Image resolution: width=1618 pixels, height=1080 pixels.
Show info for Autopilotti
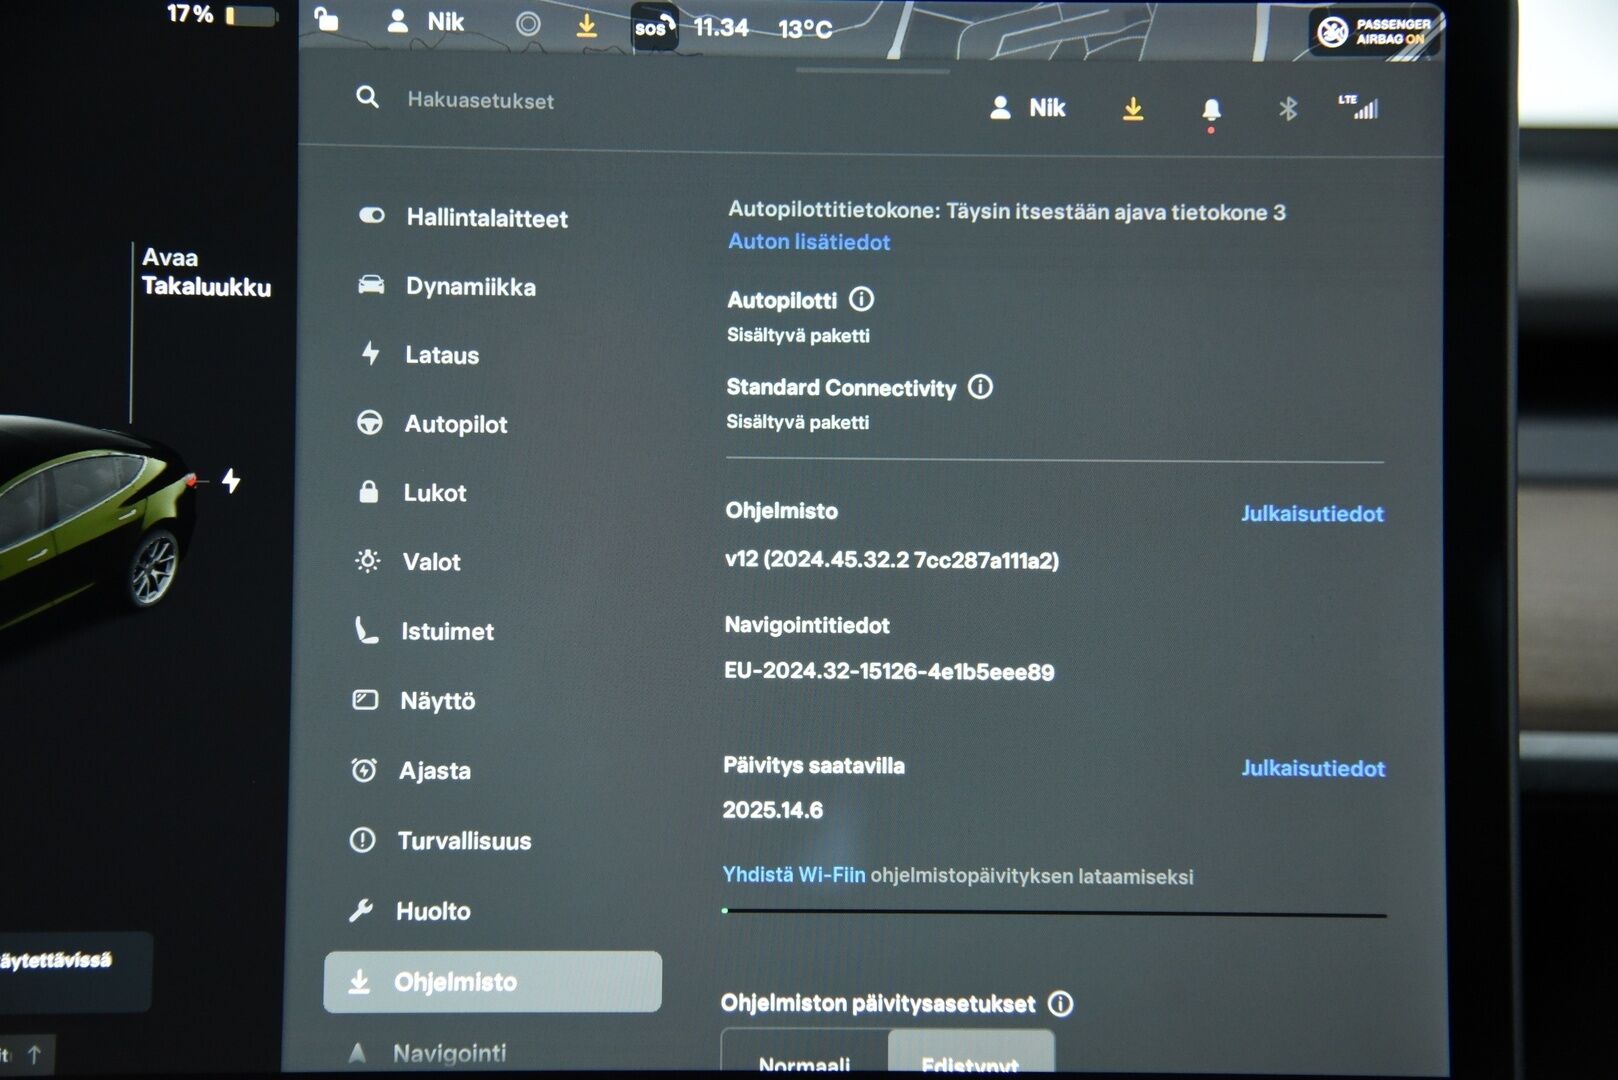click(x=861, y=299)
